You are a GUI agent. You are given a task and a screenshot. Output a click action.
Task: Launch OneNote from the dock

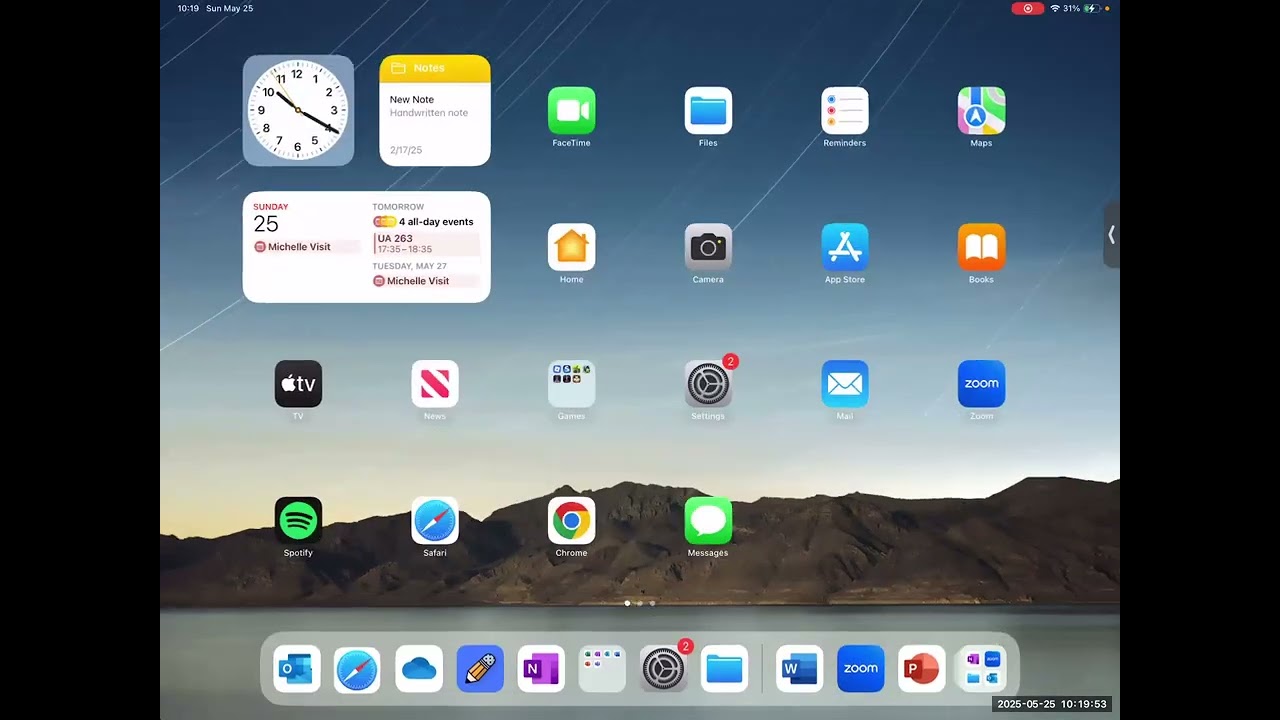click(x=541, y=669)
